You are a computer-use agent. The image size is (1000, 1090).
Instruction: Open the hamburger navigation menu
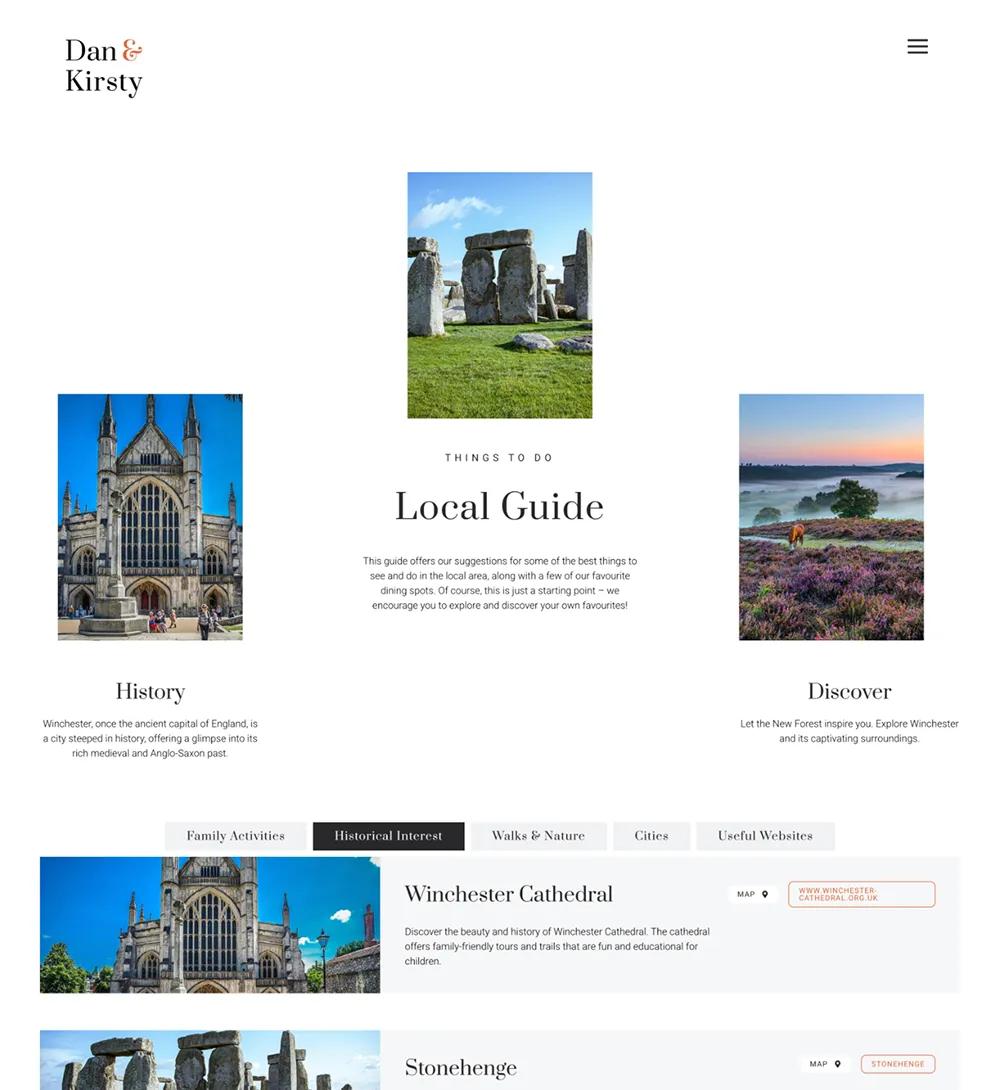[x=917, y=46]
